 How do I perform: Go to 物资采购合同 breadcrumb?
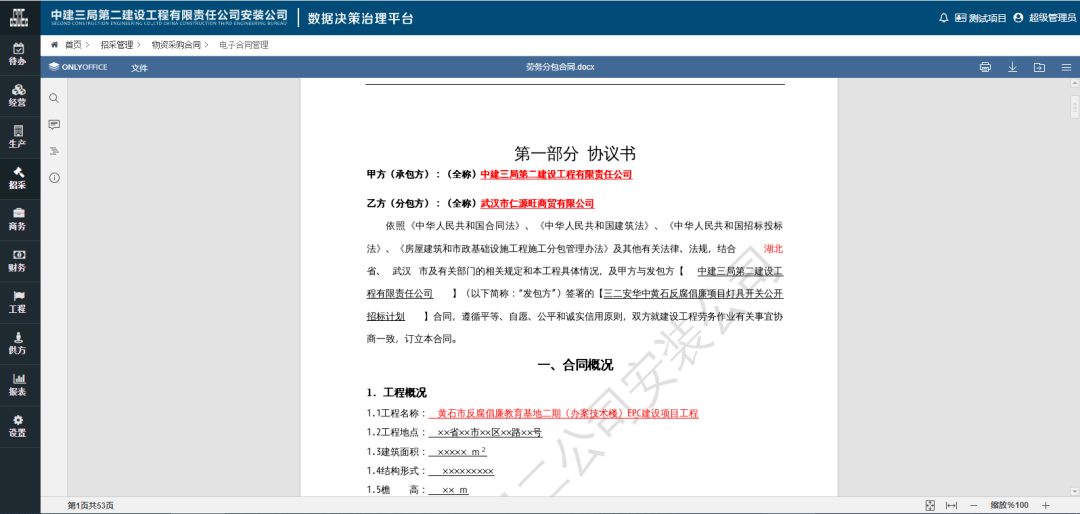click(x=176, y=45)
